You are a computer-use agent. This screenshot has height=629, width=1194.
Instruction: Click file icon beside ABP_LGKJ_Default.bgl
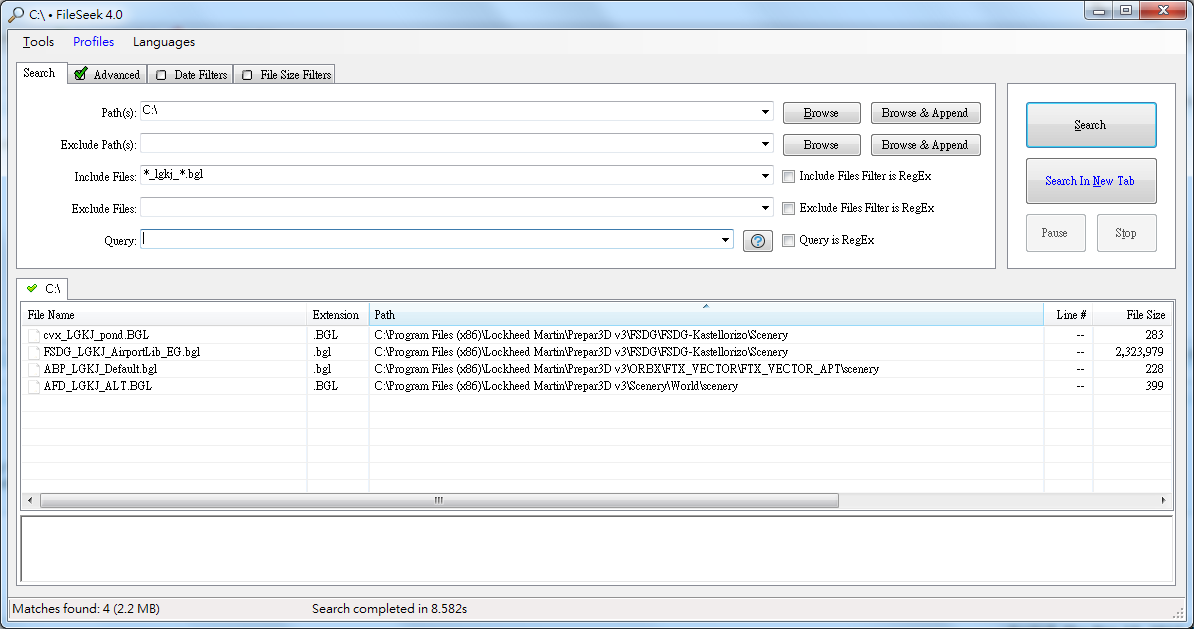[34, 369]
